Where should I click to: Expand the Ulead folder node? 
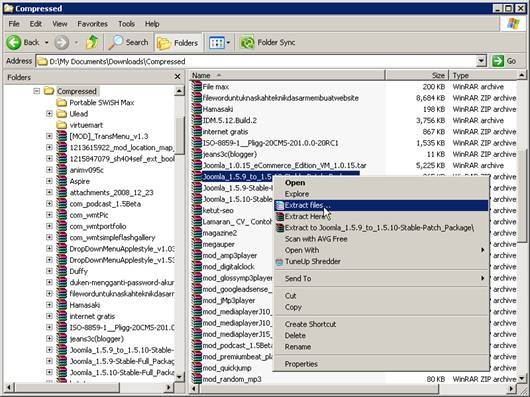[x=49, y=114]
